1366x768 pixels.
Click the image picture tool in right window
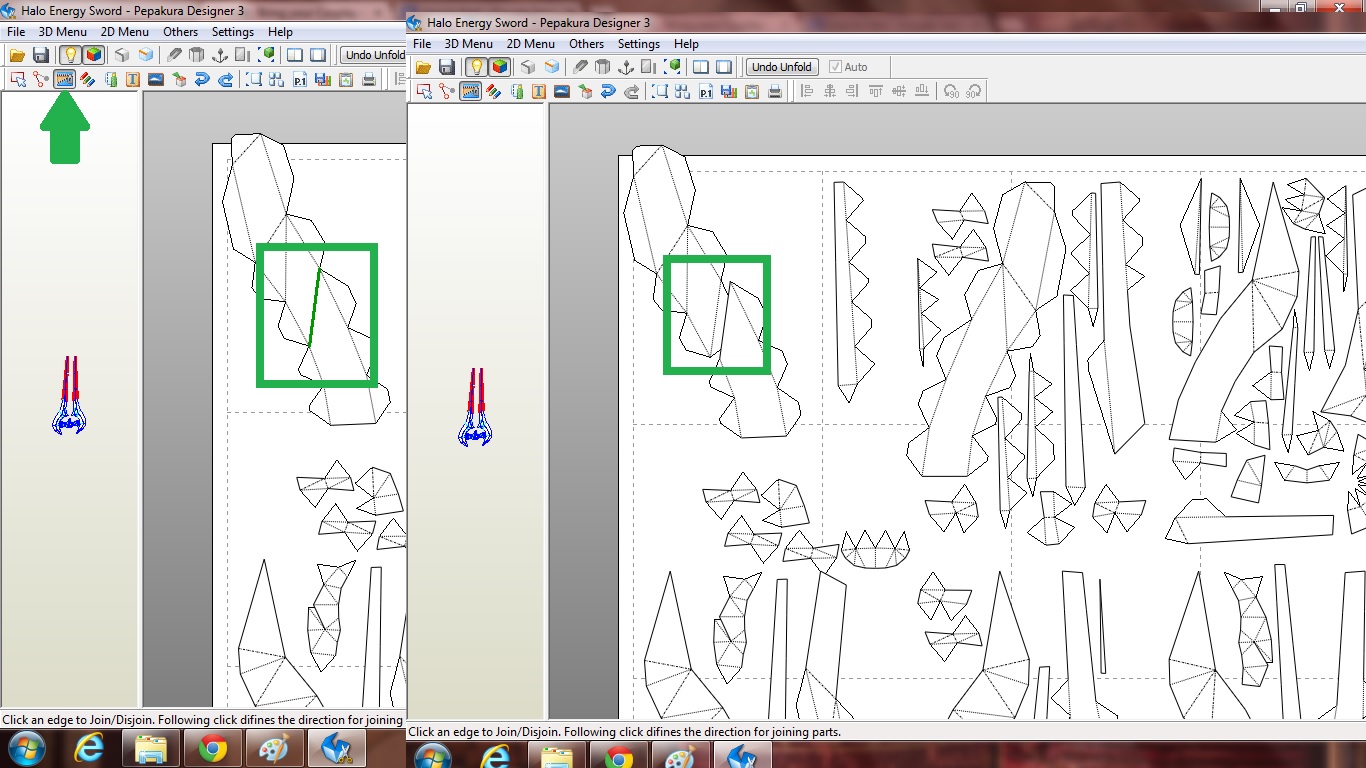point(562,92)
